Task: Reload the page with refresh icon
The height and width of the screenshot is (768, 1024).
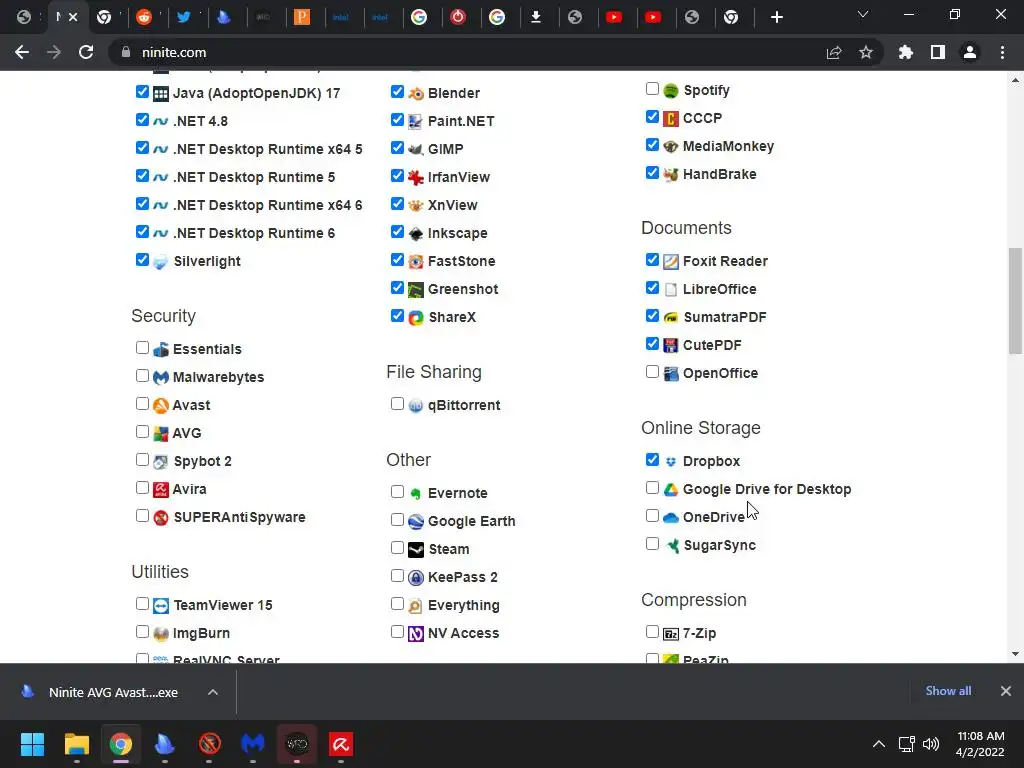Action: tap(86, 52)
